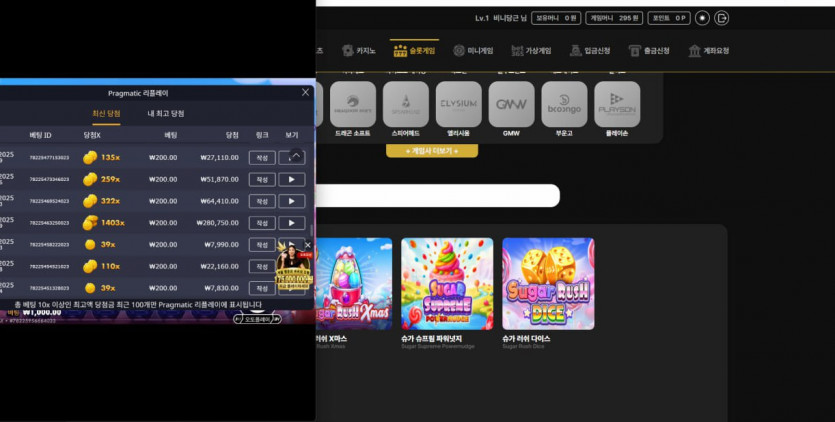Select the 스피어헤드 provider icon
Image resolution: width=835 pixels, height=422 pixels.
[405, 104]
